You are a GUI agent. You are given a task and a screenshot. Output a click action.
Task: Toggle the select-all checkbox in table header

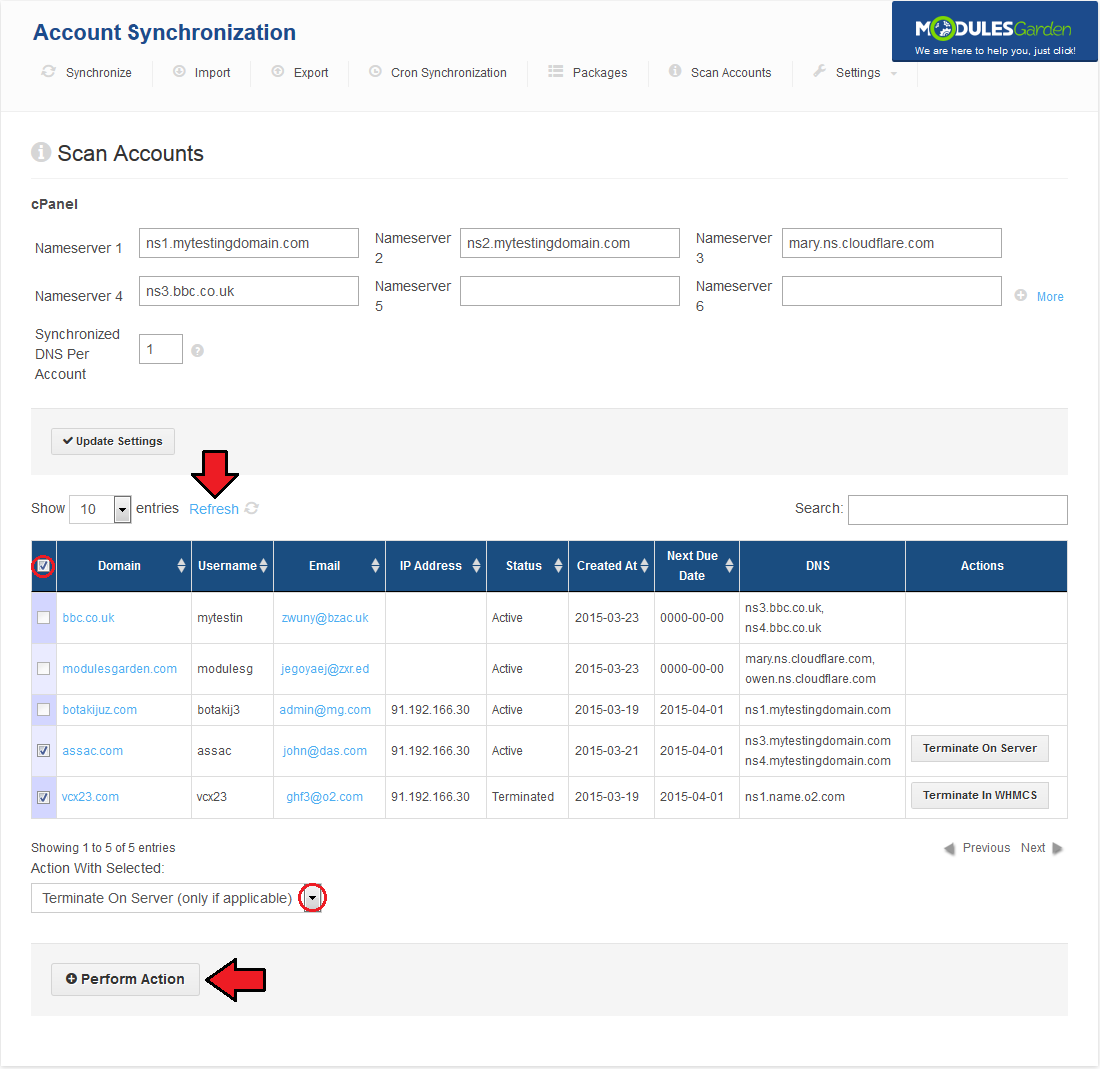(x=43, y=566)
